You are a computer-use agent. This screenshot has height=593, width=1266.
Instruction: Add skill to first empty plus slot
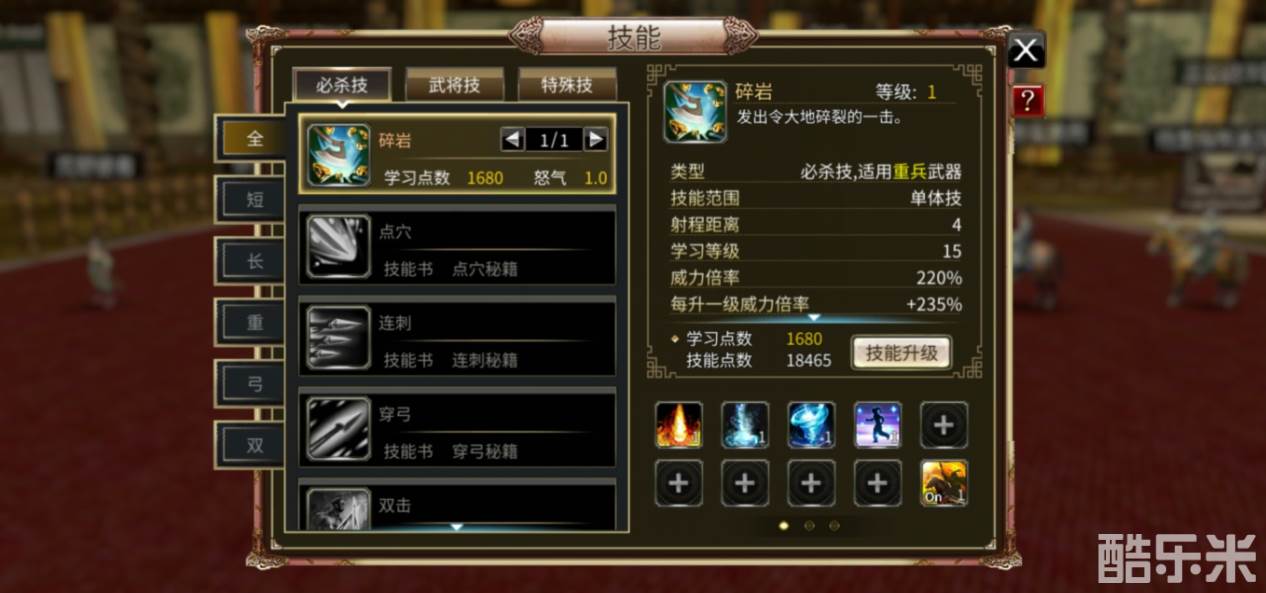coord(944,425)
